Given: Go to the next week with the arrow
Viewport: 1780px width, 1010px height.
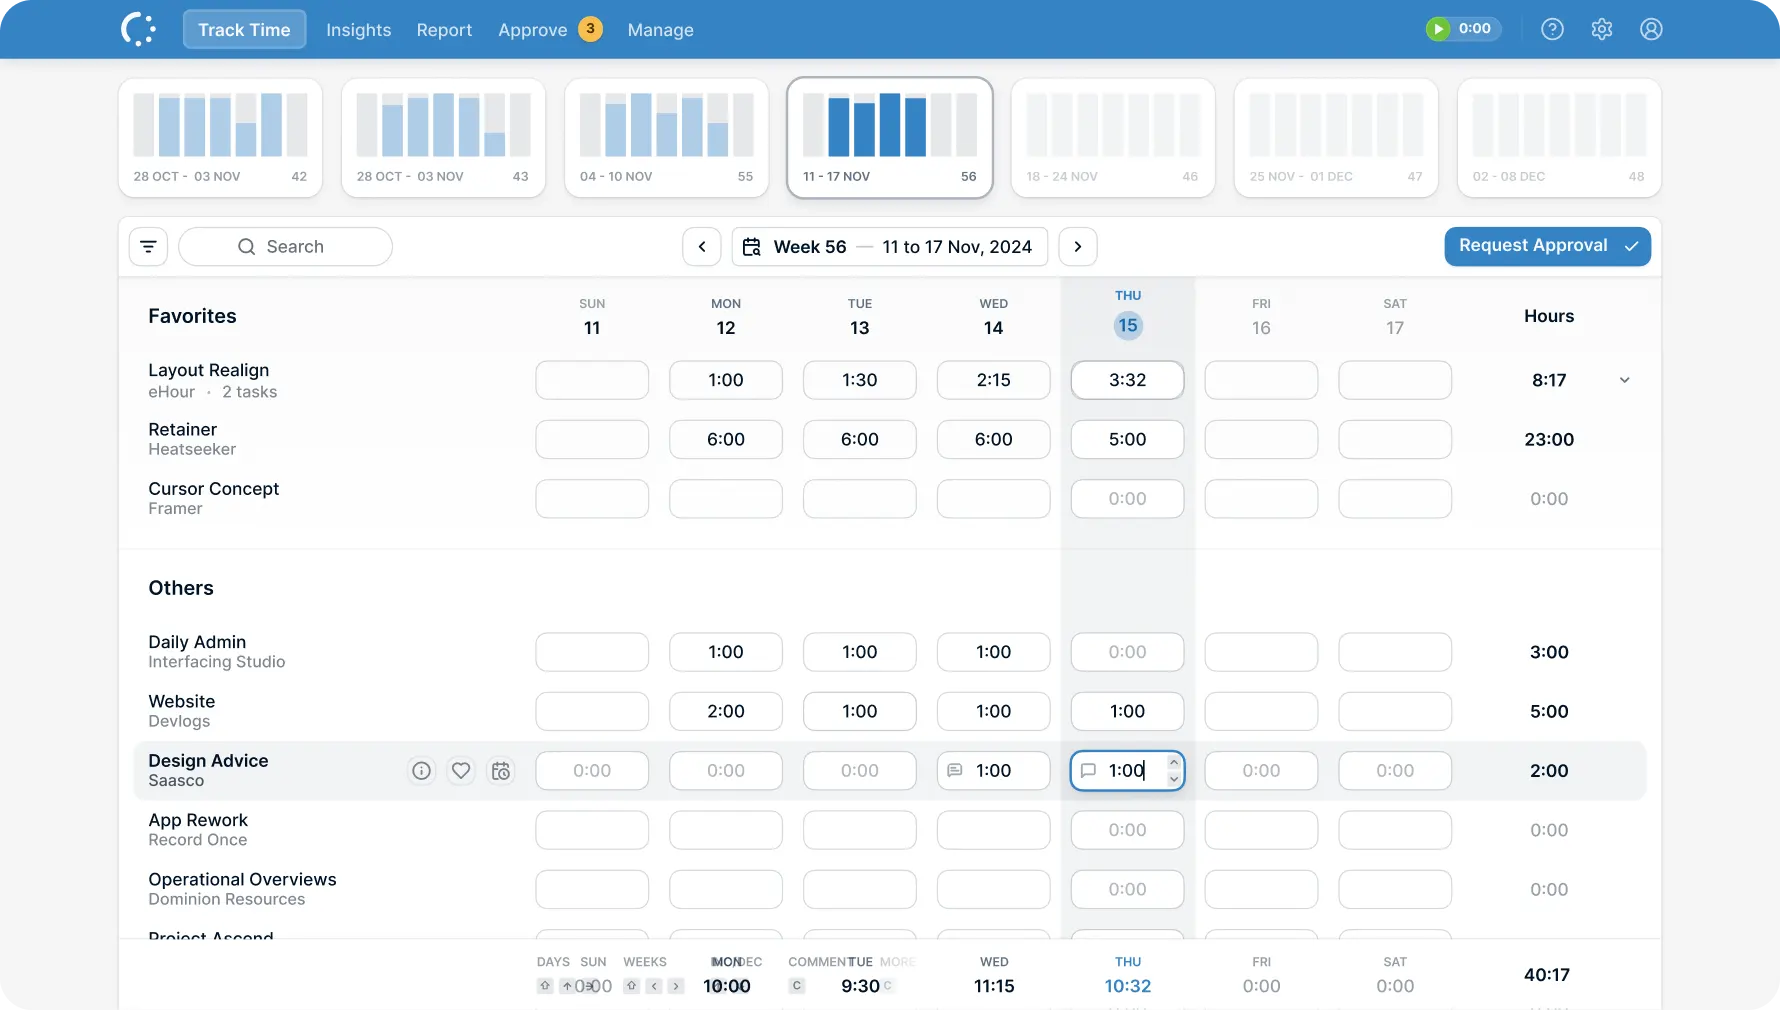Looking at the screenshot, I should [x=1077, y=246].
